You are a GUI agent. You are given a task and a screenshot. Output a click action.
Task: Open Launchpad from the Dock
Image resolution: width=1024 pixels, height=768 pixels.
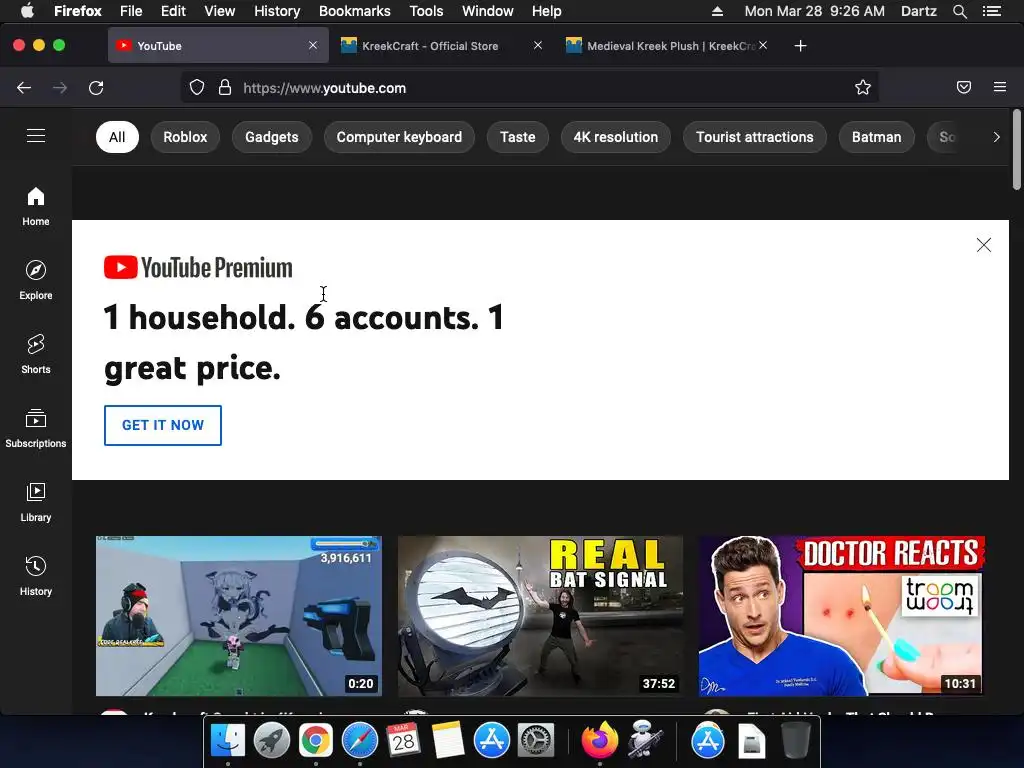coord(272,741)
